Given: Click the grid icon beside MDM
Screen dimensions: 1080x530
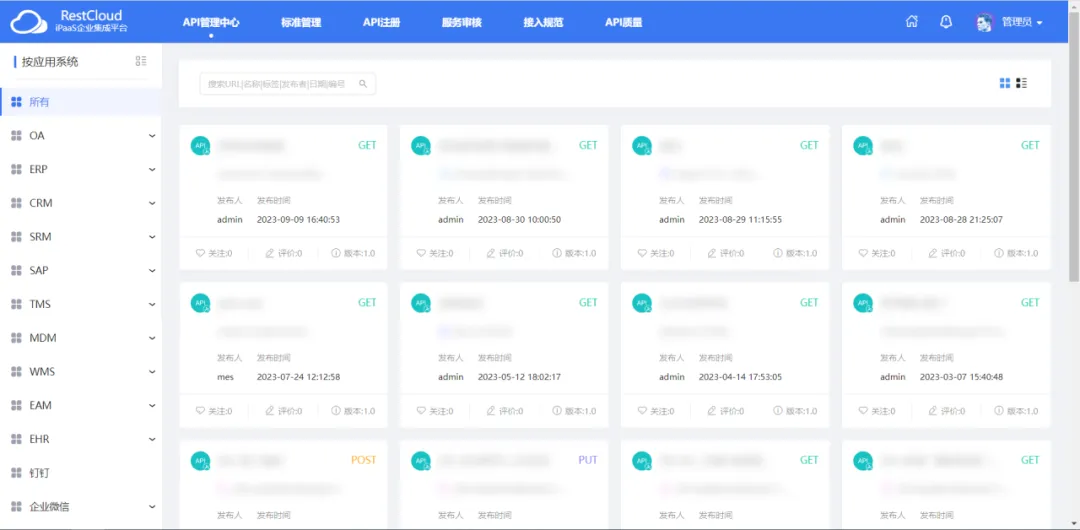Looking at the screenshot, I should 17,338.
